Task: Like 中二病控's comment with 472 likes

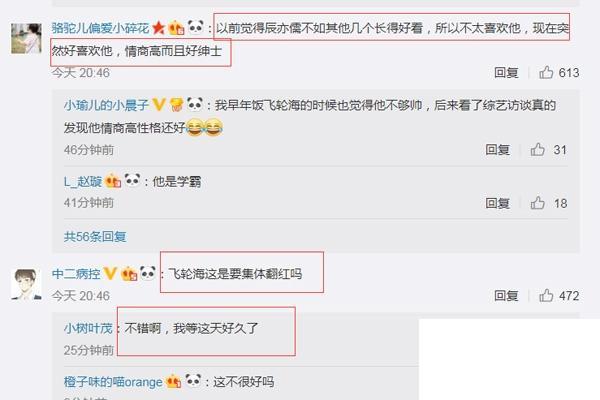Action: click(x=546, y=296)
